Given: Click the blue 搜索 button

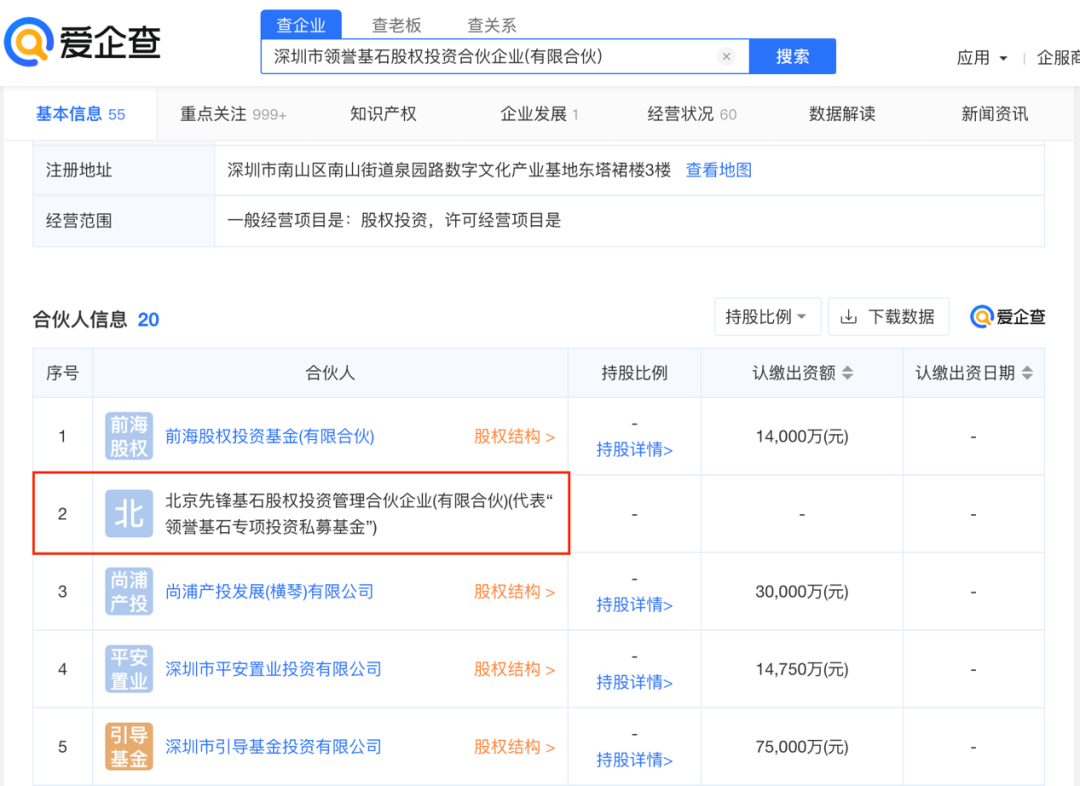Looking at the screenshot, I should 792,56.
